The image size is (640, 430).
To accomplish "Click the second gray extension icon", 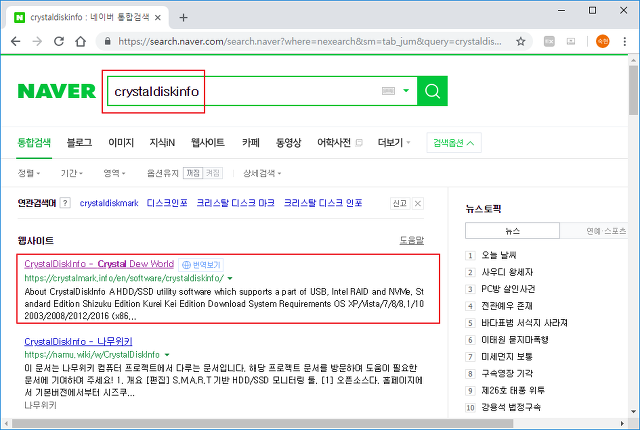I will 571,41.
